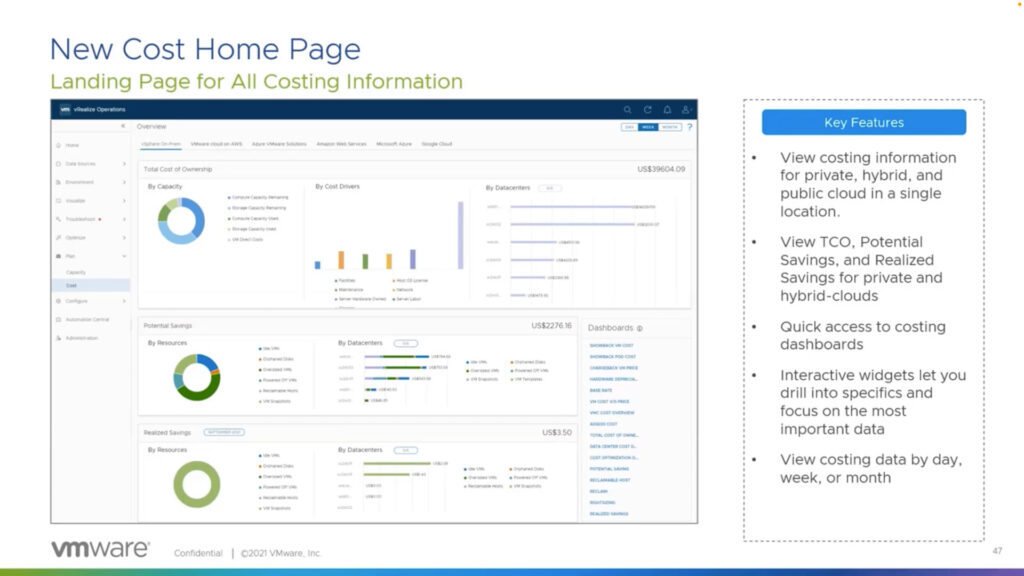1024x576 pixels.
Task: Click the Configure gear icon in sidebar
Action: point(59,301)
